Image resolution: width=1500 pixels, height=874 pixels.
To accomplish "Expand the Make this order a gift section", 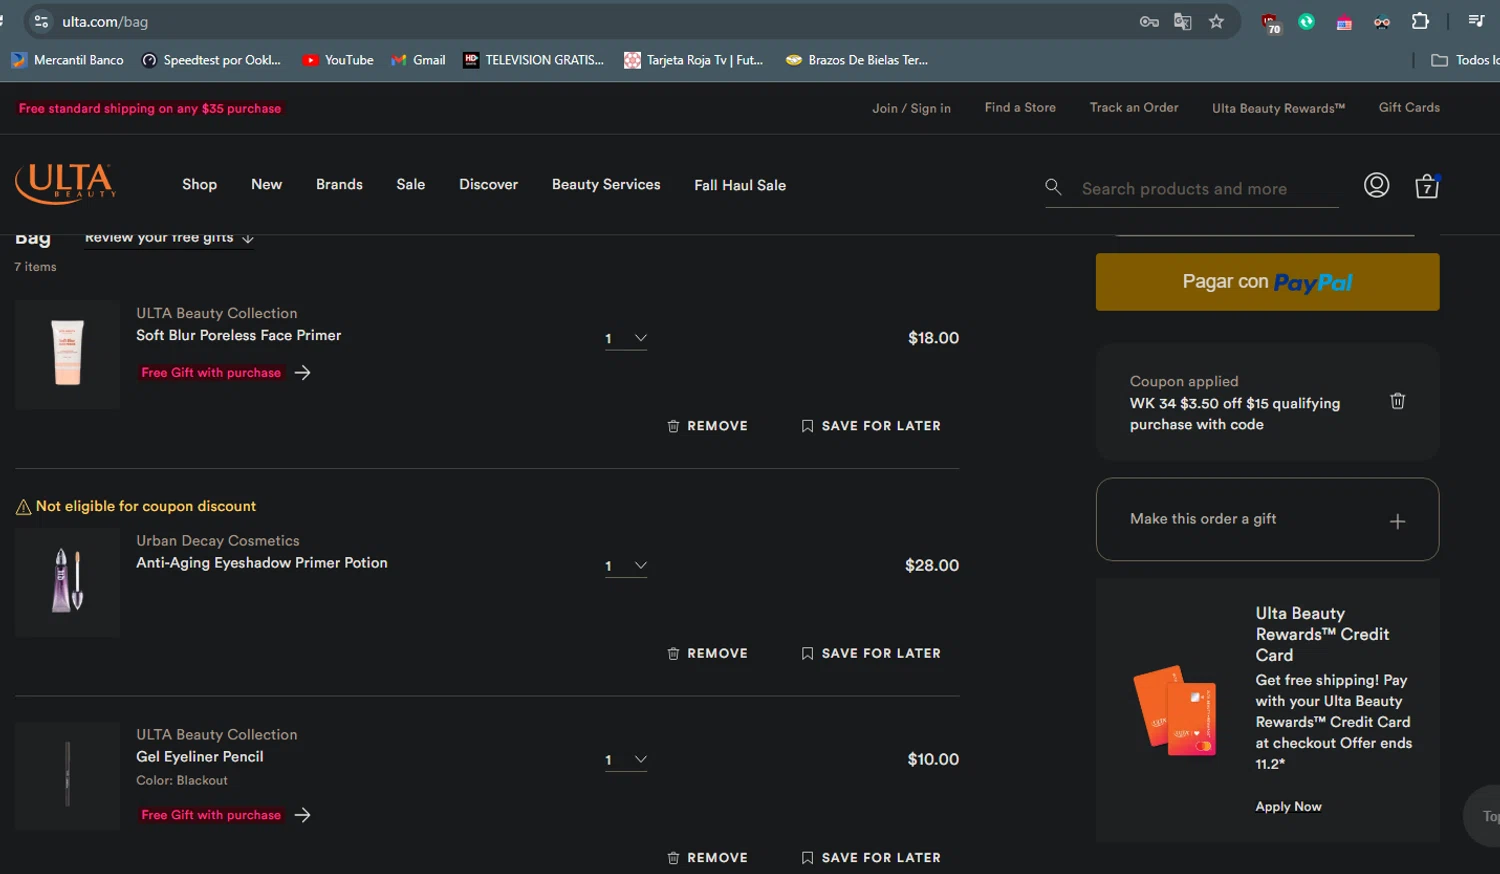I will point(1397,521).
